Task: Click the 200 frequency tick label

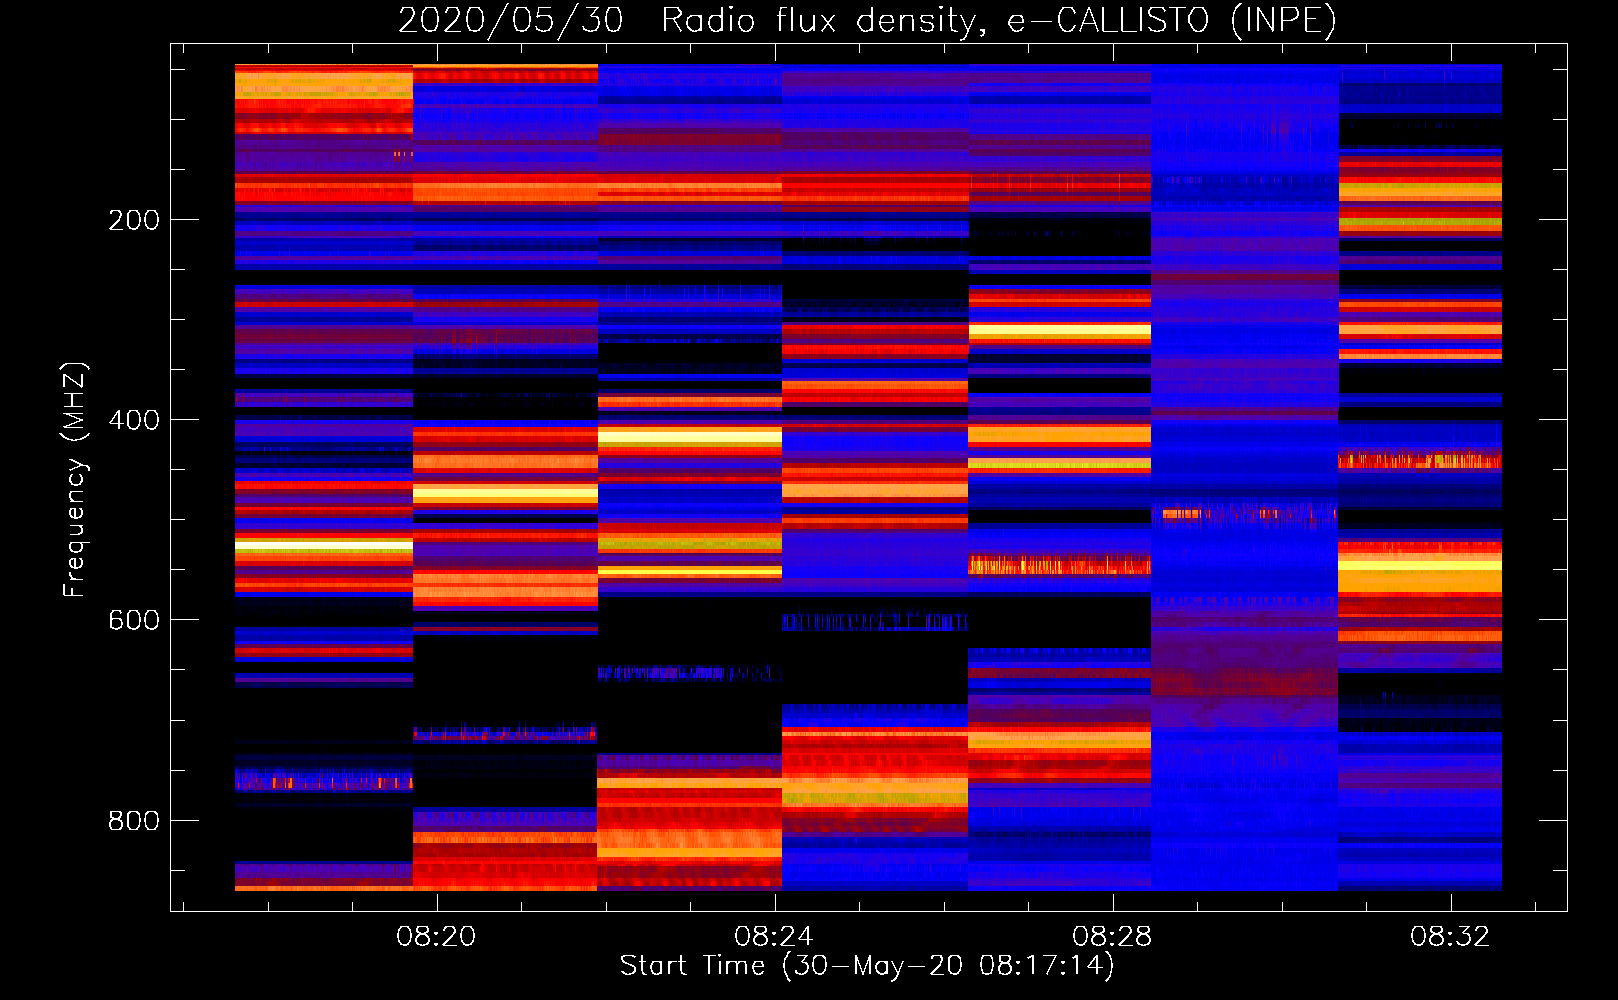Action: tap(134, 220)
